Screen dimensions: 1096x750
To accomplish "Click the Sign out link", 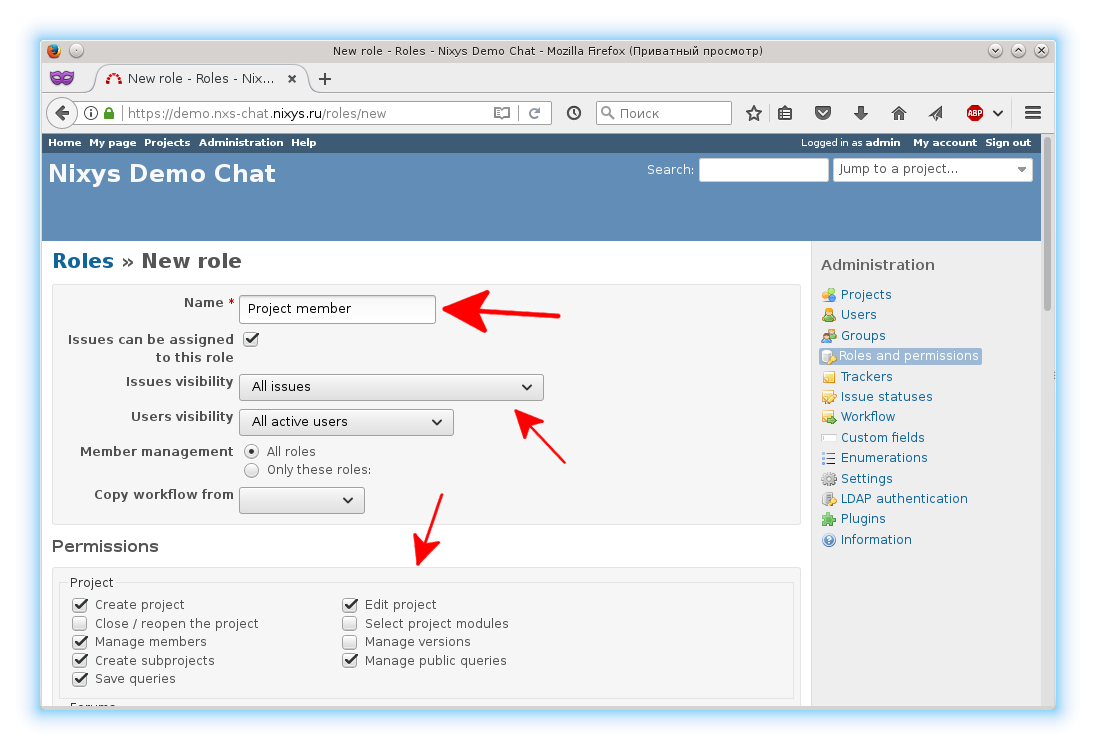I will (x=1008, y=143).
